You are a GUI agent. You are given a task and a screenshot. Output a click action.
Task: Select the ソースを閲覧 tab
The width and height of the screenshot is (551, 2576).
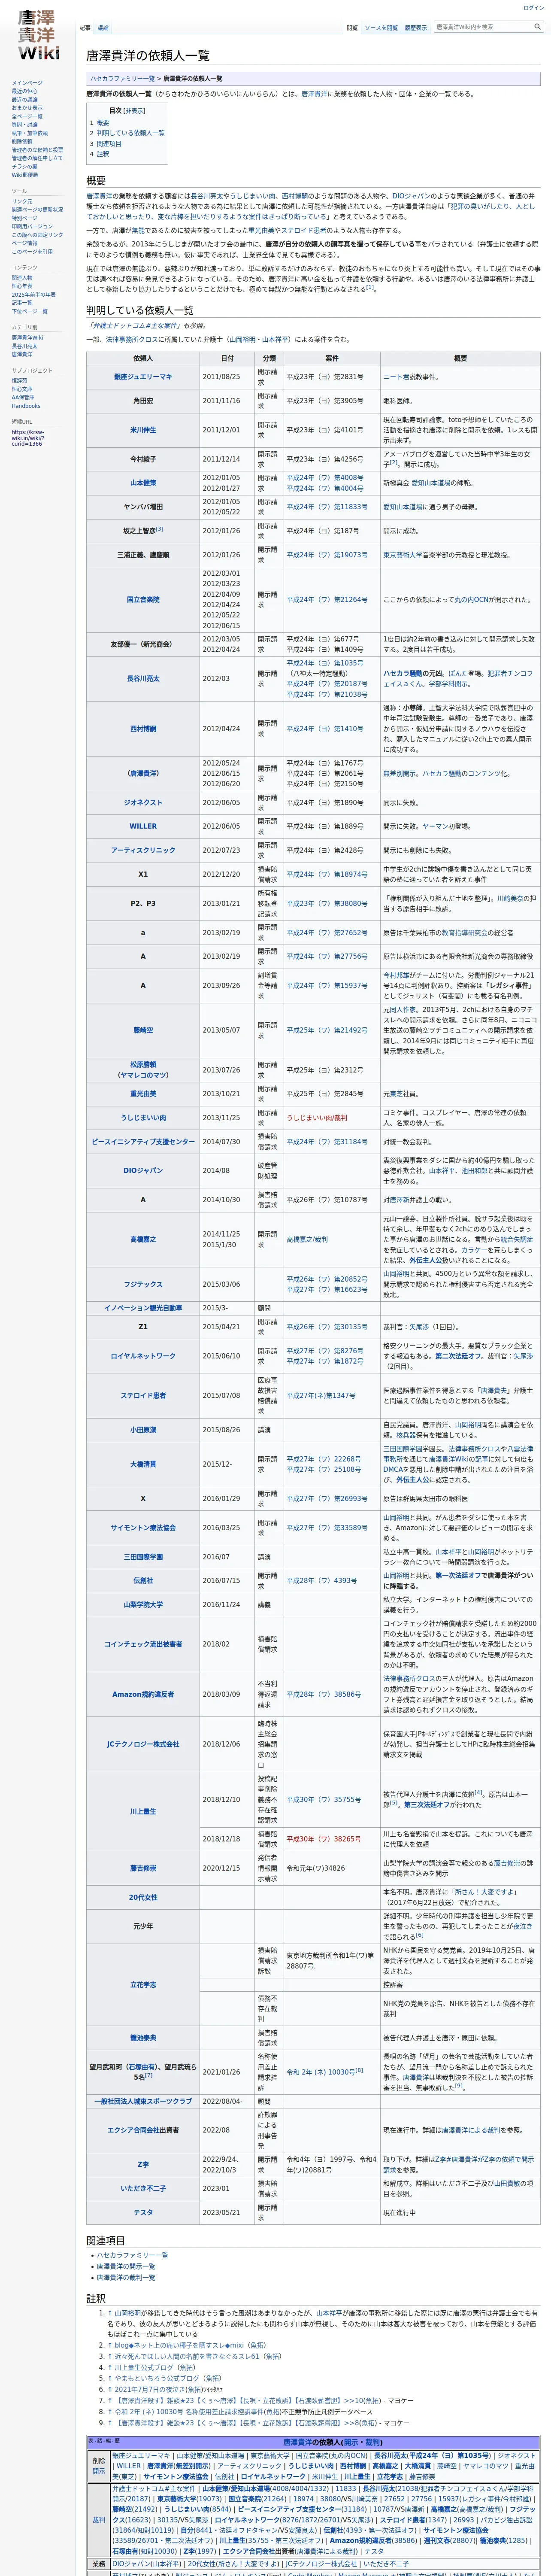[x=380, y=28]
